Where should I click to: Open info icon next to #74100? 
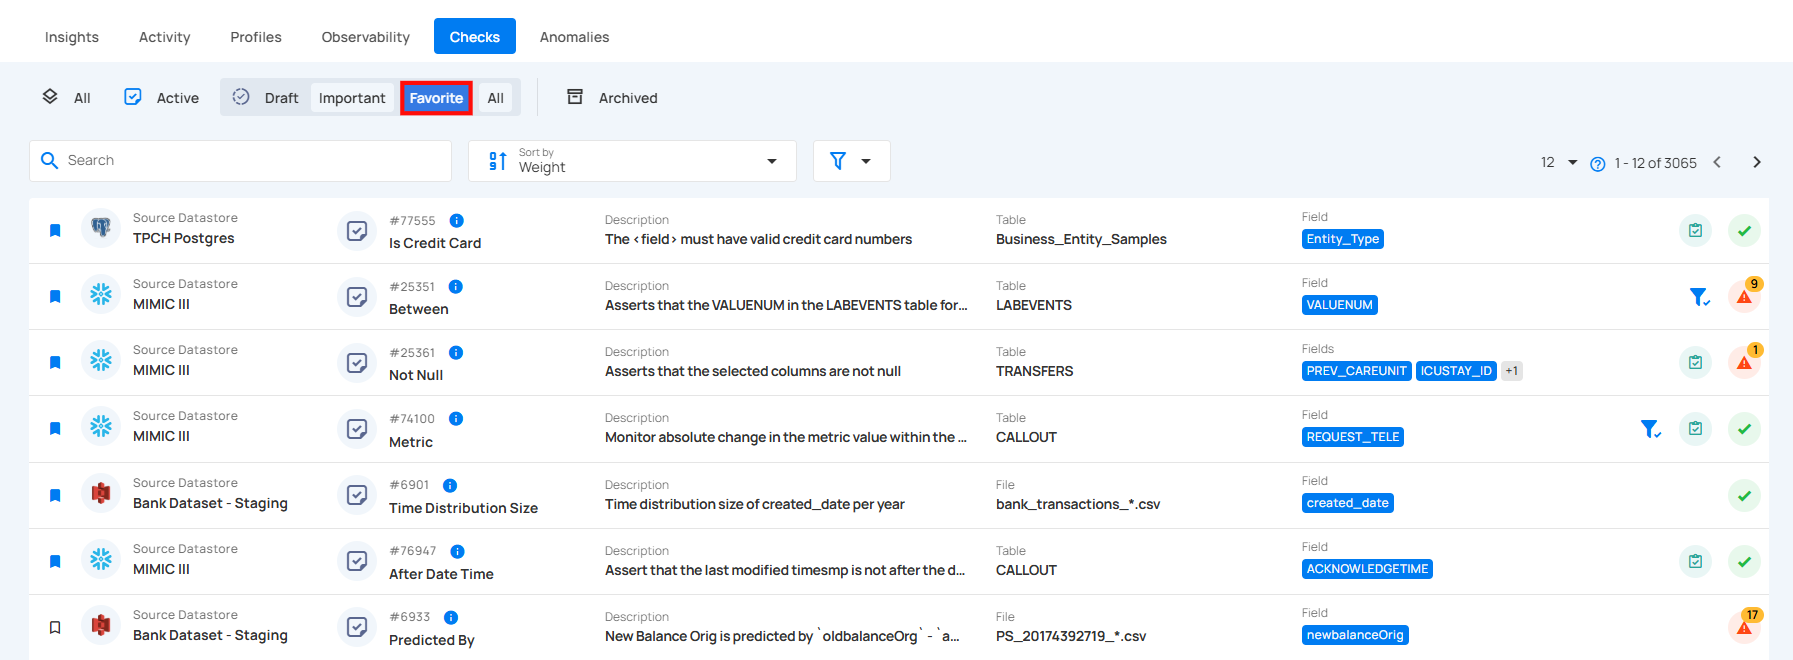tap(456, 419)
